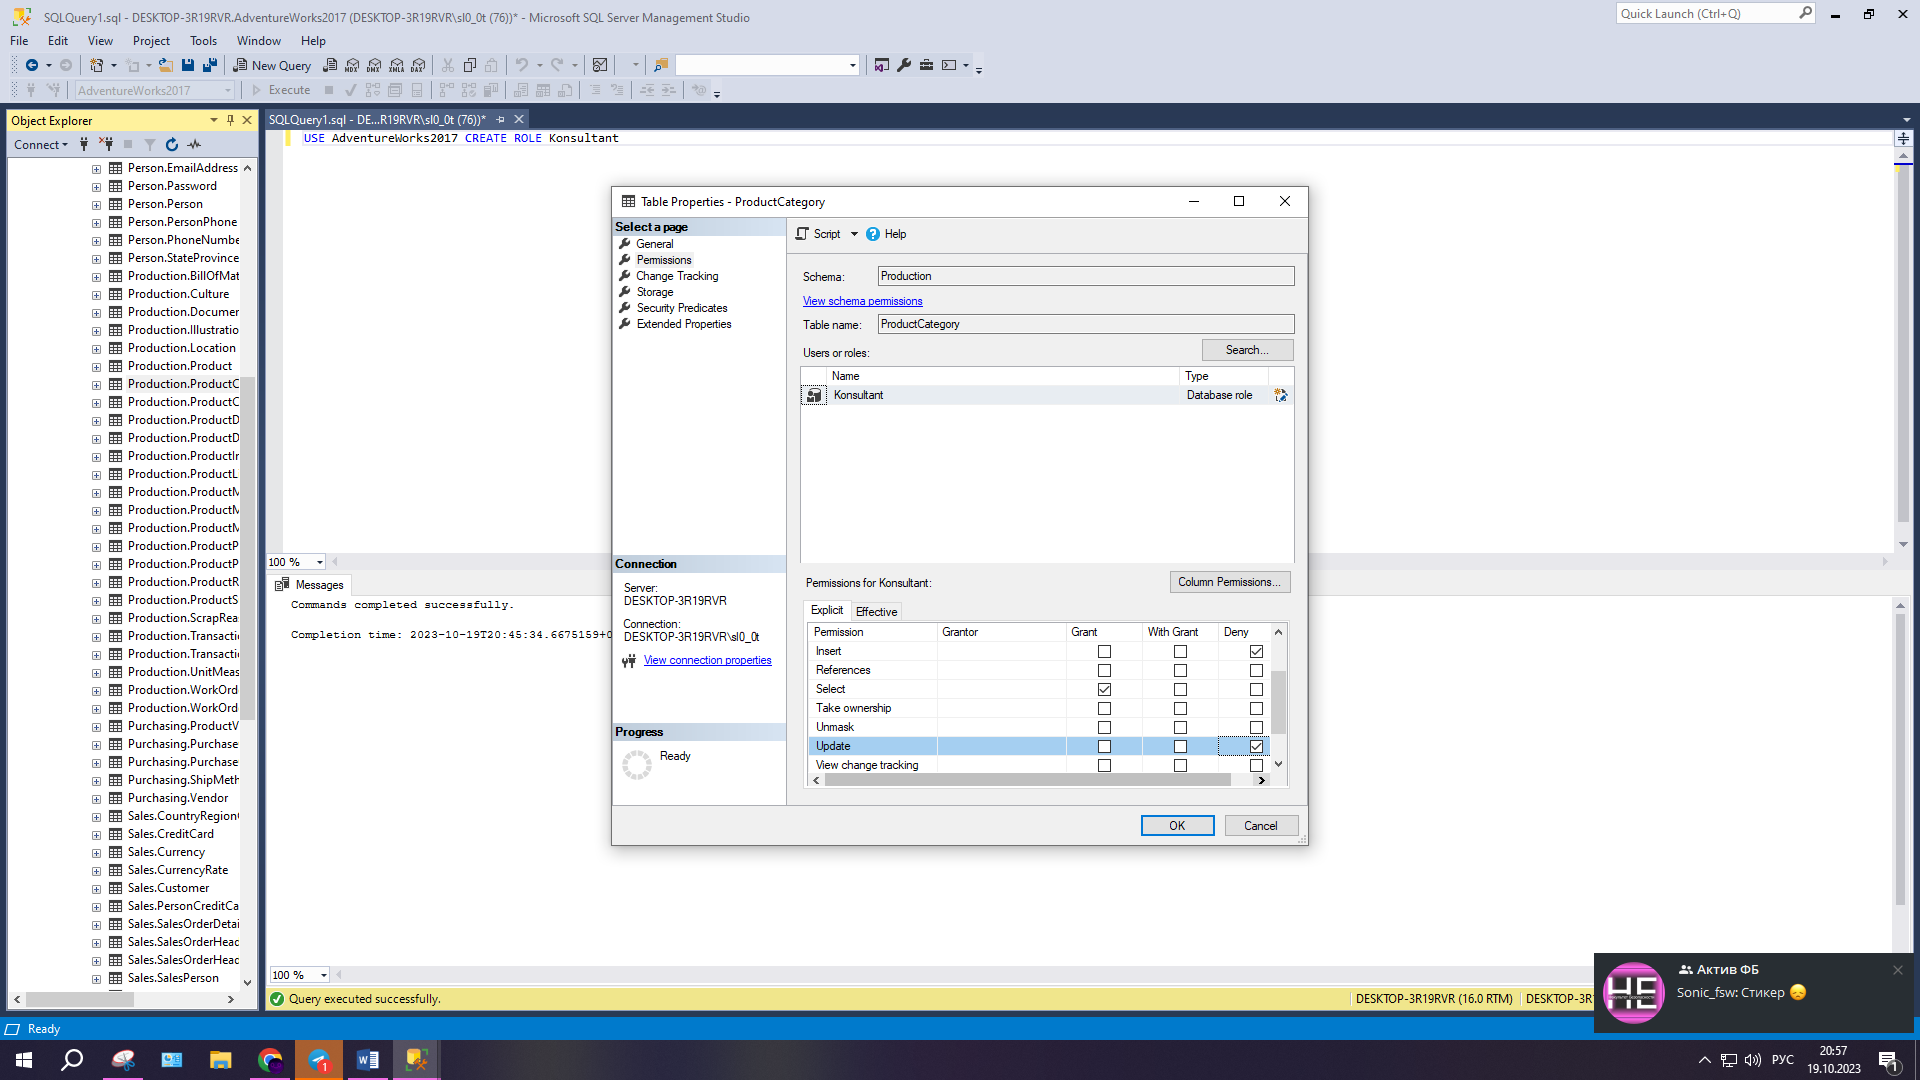
Task: Click the Help icon in Table Properties dialog
Action: [x=873, y=234]
